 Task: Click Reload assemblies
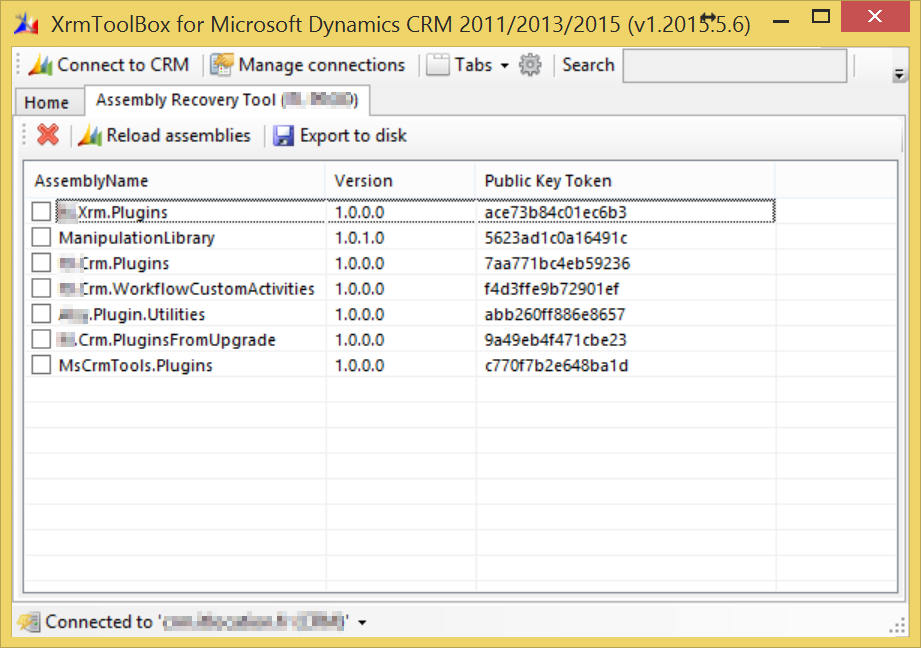[x=164, y=135]
